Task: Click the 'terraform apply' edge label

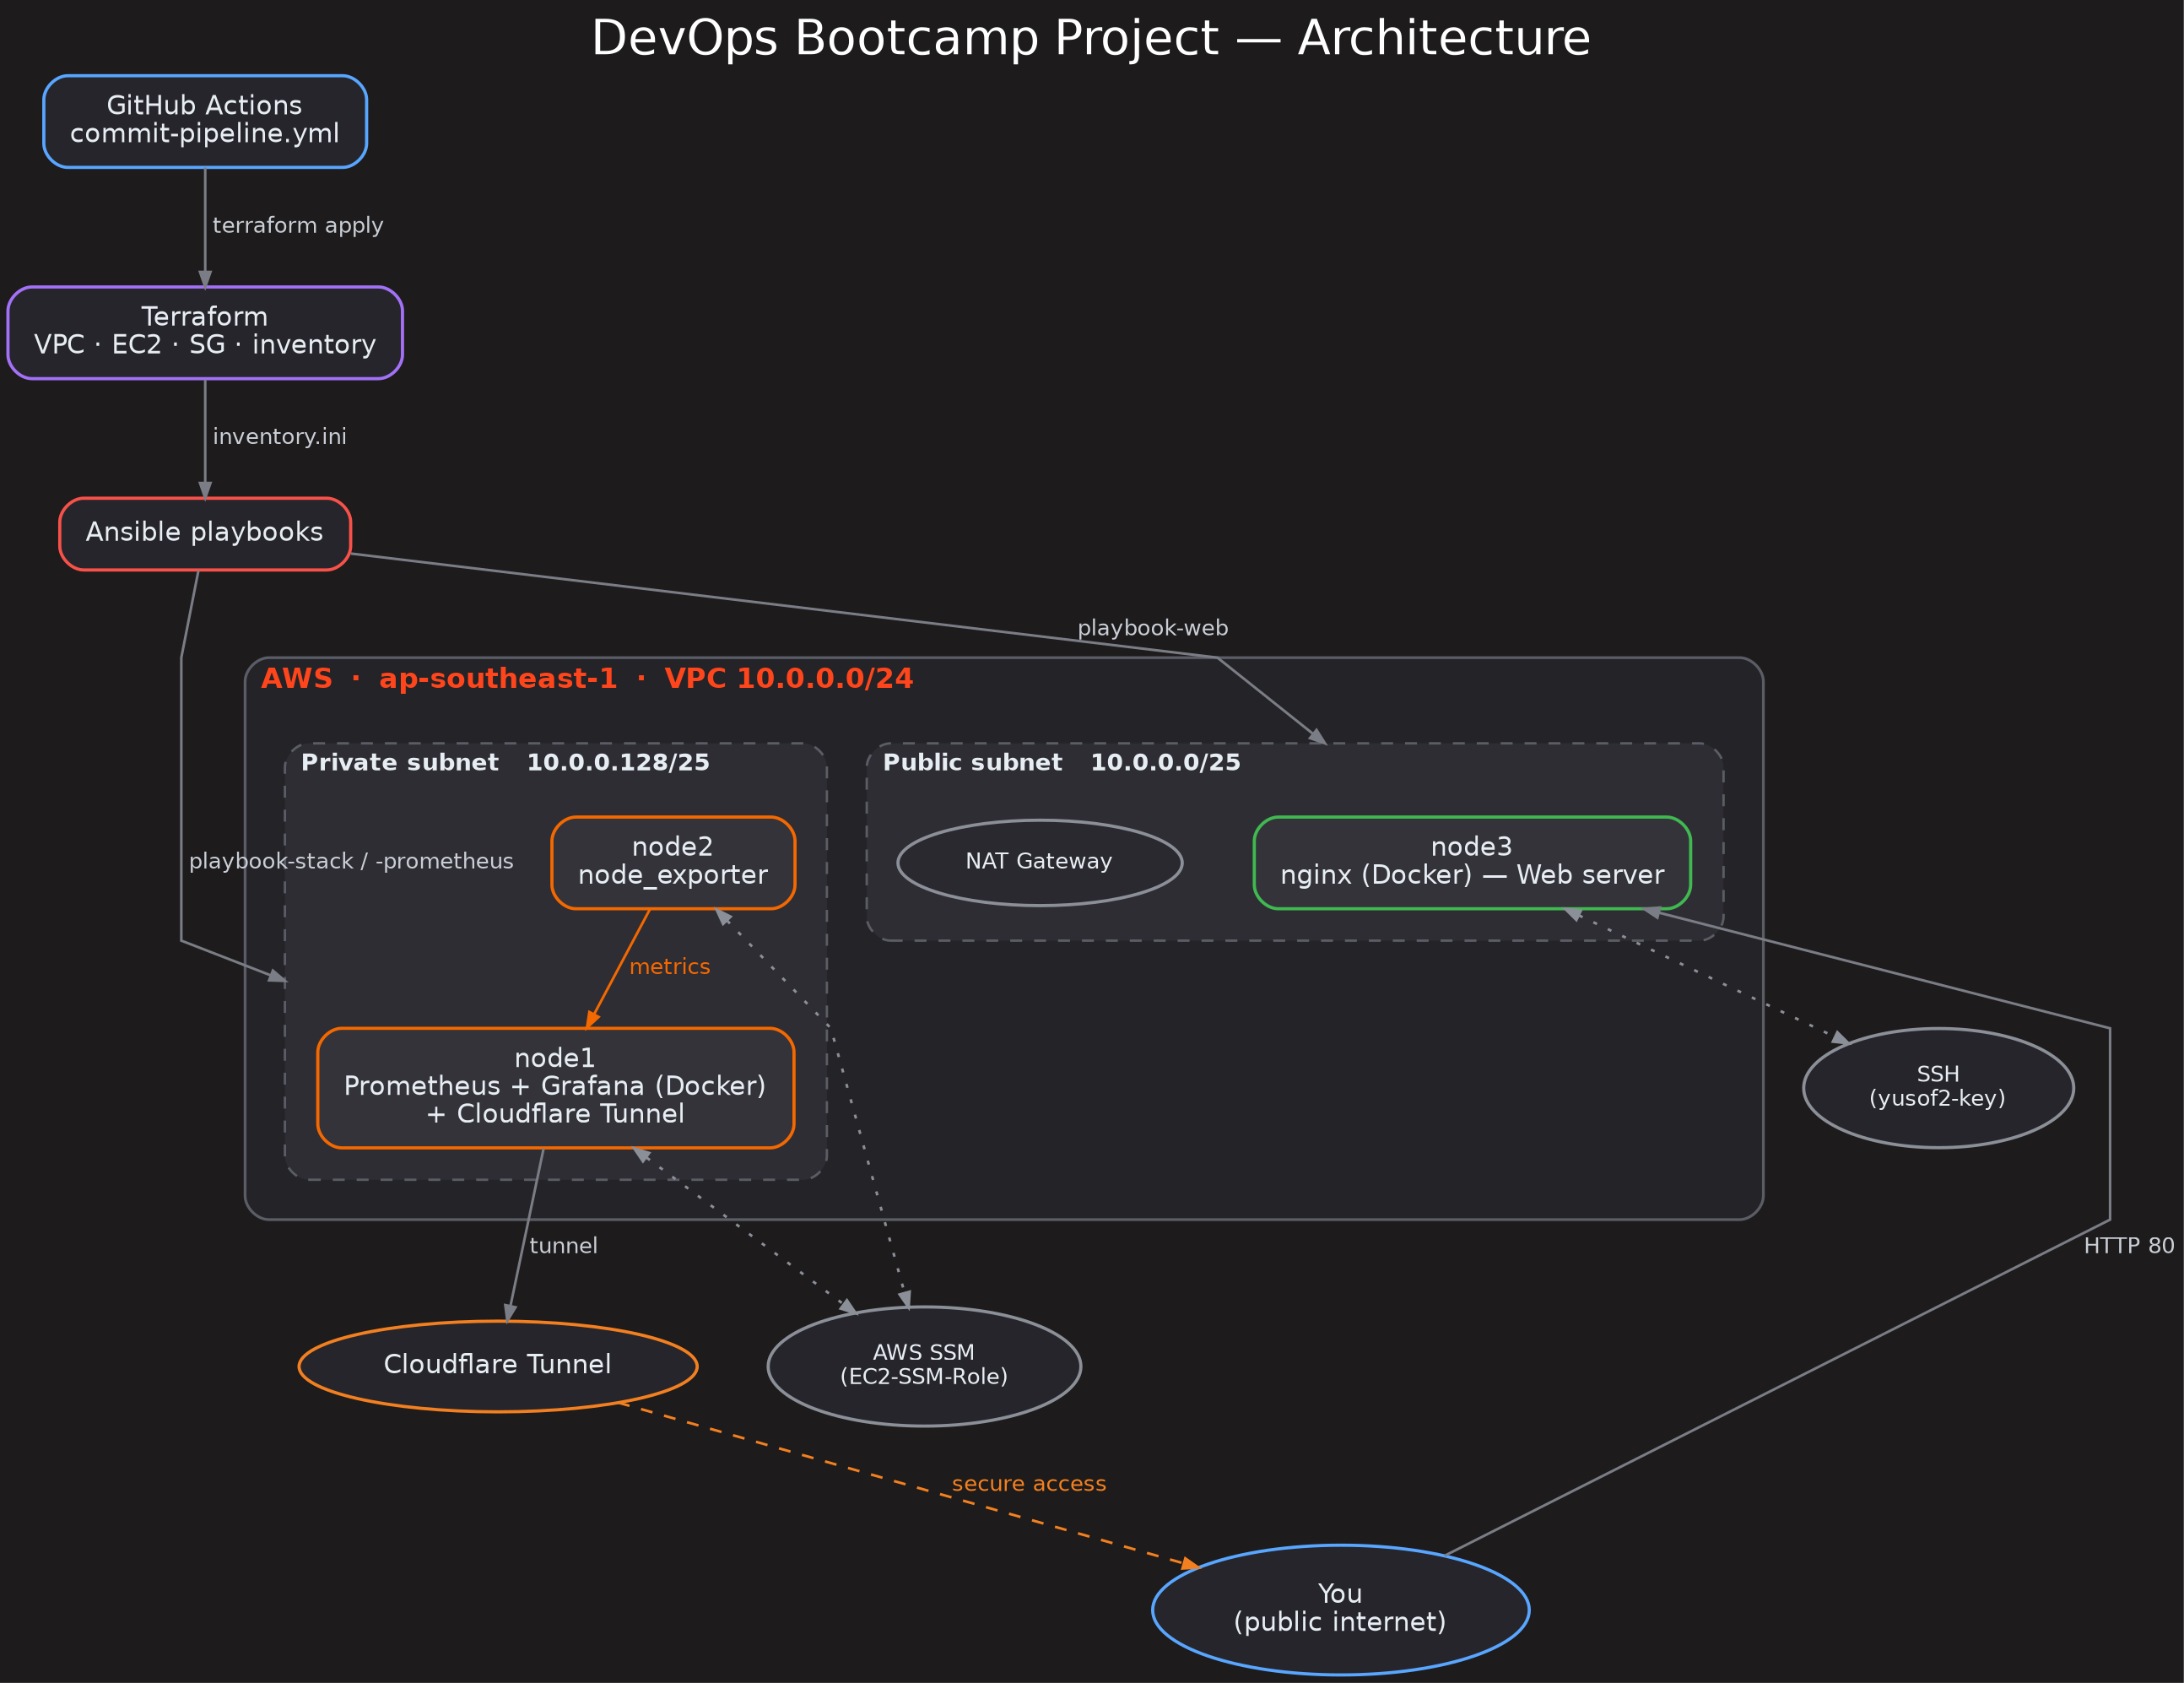Action: click(298, 226)
